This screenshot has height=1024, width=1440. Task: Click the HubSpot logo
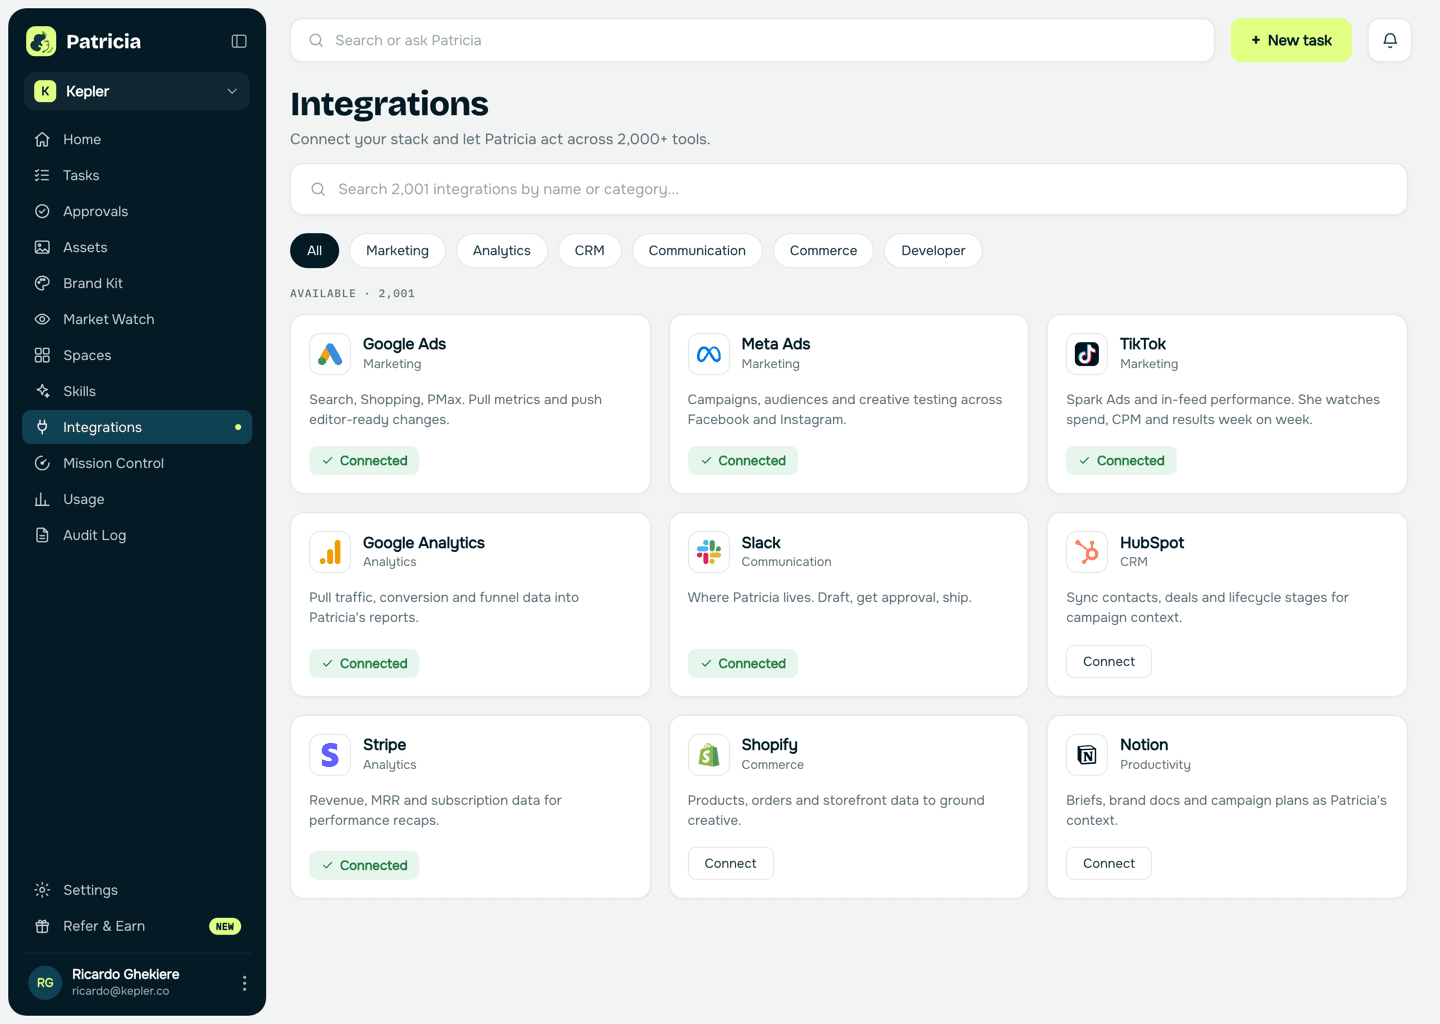click(1087, 552)
